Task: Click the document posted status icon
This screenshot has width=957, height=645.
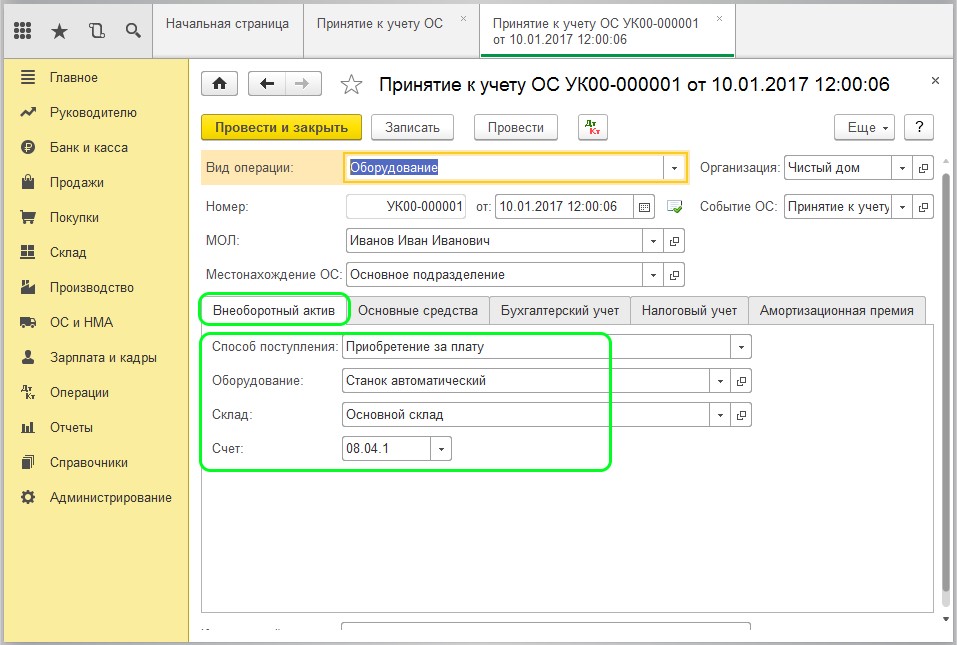Action: [674, 207]
